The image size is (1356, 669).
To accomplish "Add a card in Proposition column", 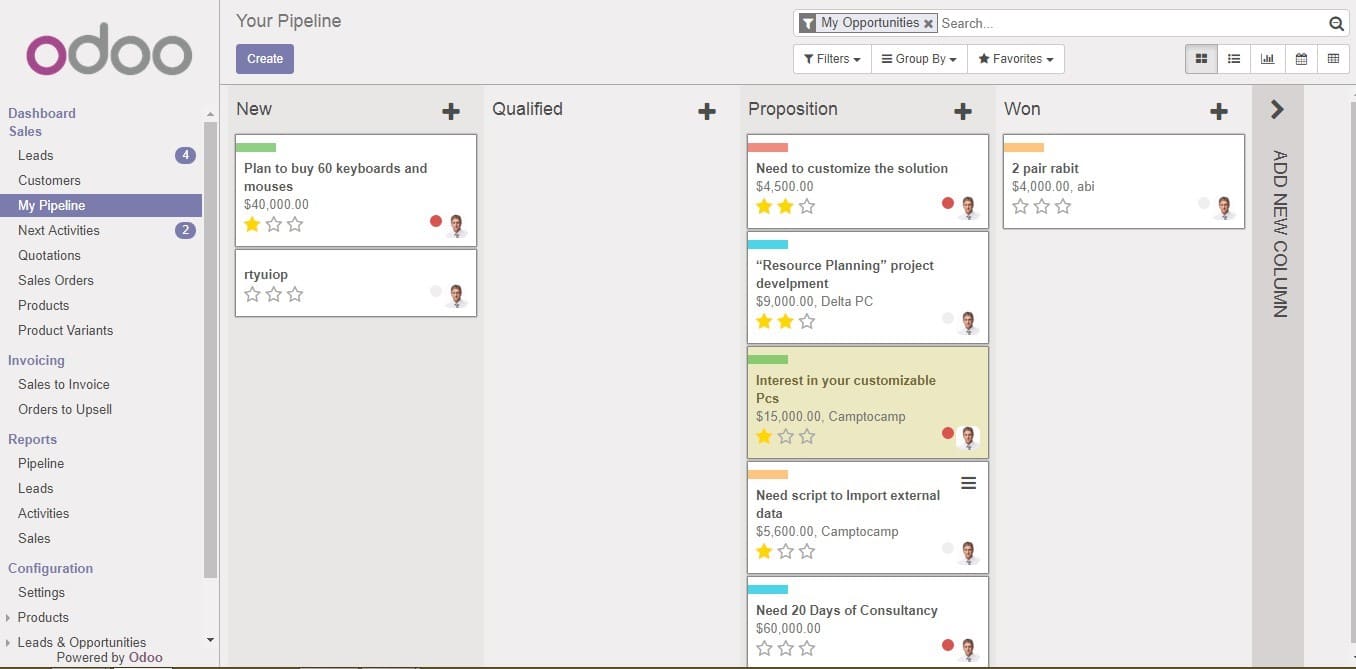I will [963, 111].
